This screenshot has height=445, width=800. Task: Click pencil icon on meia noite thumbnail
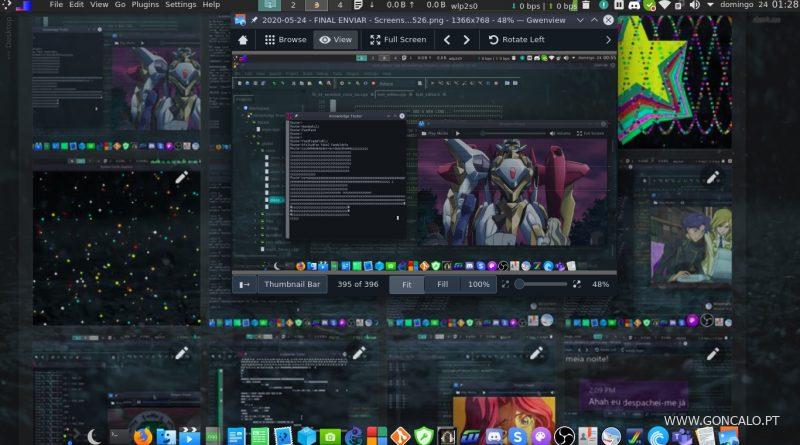coord(713,353)
